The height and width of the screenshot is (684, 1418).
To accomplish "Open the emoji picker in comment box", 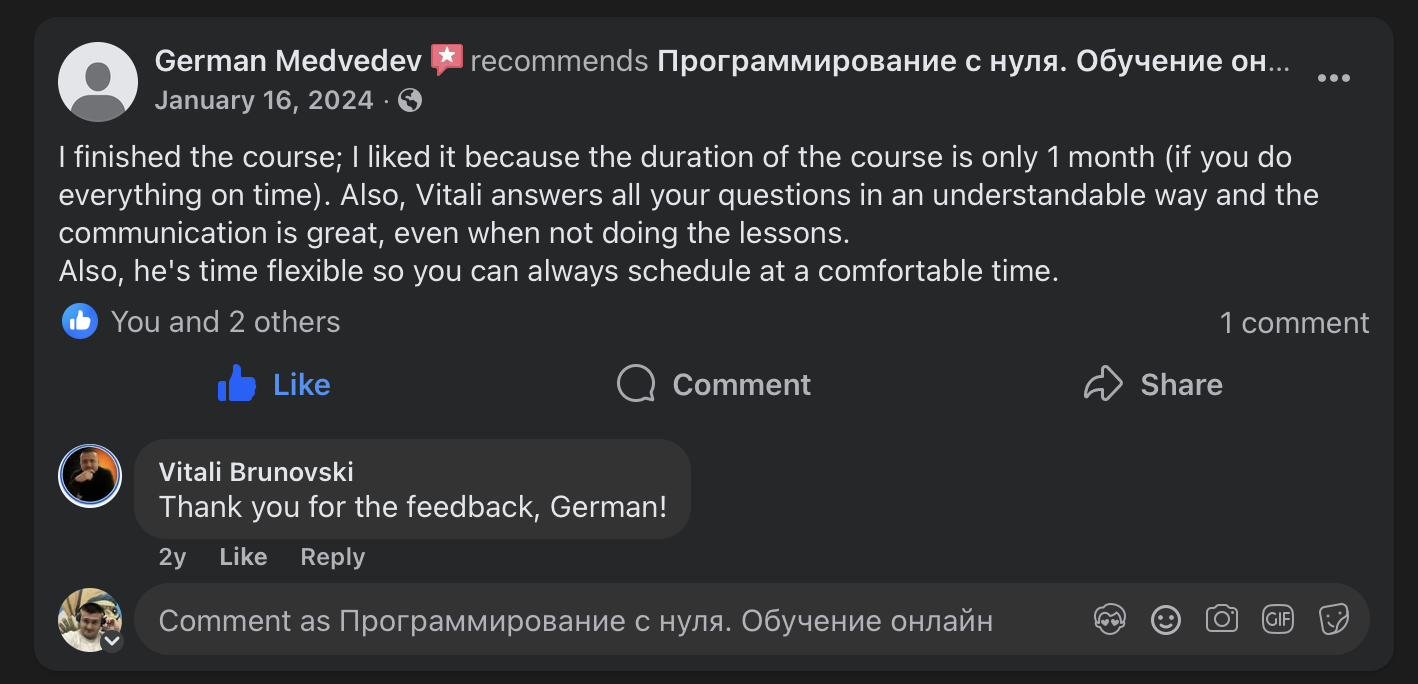I will coord(1165,620).
